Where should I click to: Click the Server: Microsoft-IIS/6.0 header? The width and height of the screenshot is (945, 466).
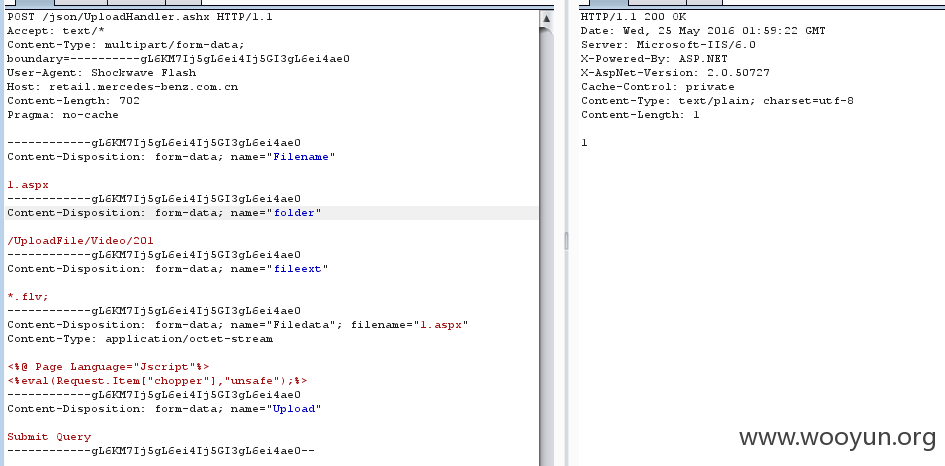click(x=668, y=45)
